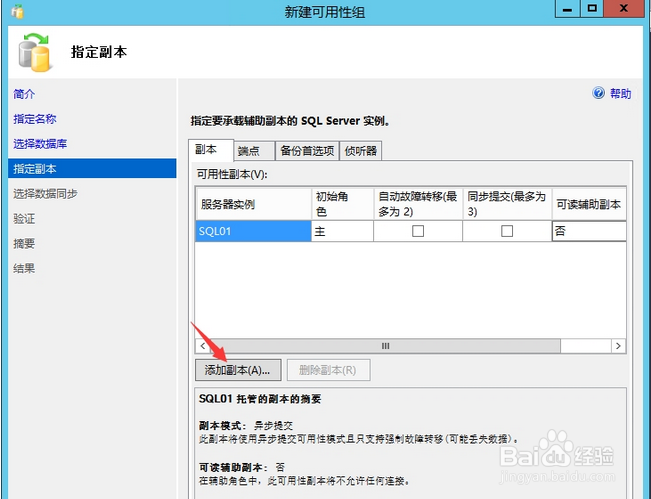Click the 服务器实例 column header

(x=254, y=204)
